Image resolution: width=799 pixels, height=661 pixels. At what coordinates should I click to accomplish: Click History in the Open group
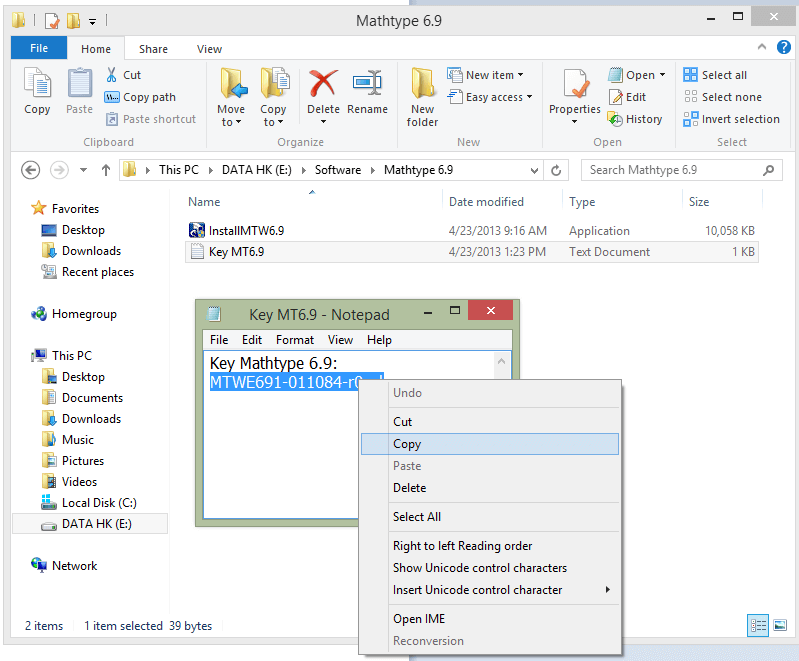pos(635,119)
